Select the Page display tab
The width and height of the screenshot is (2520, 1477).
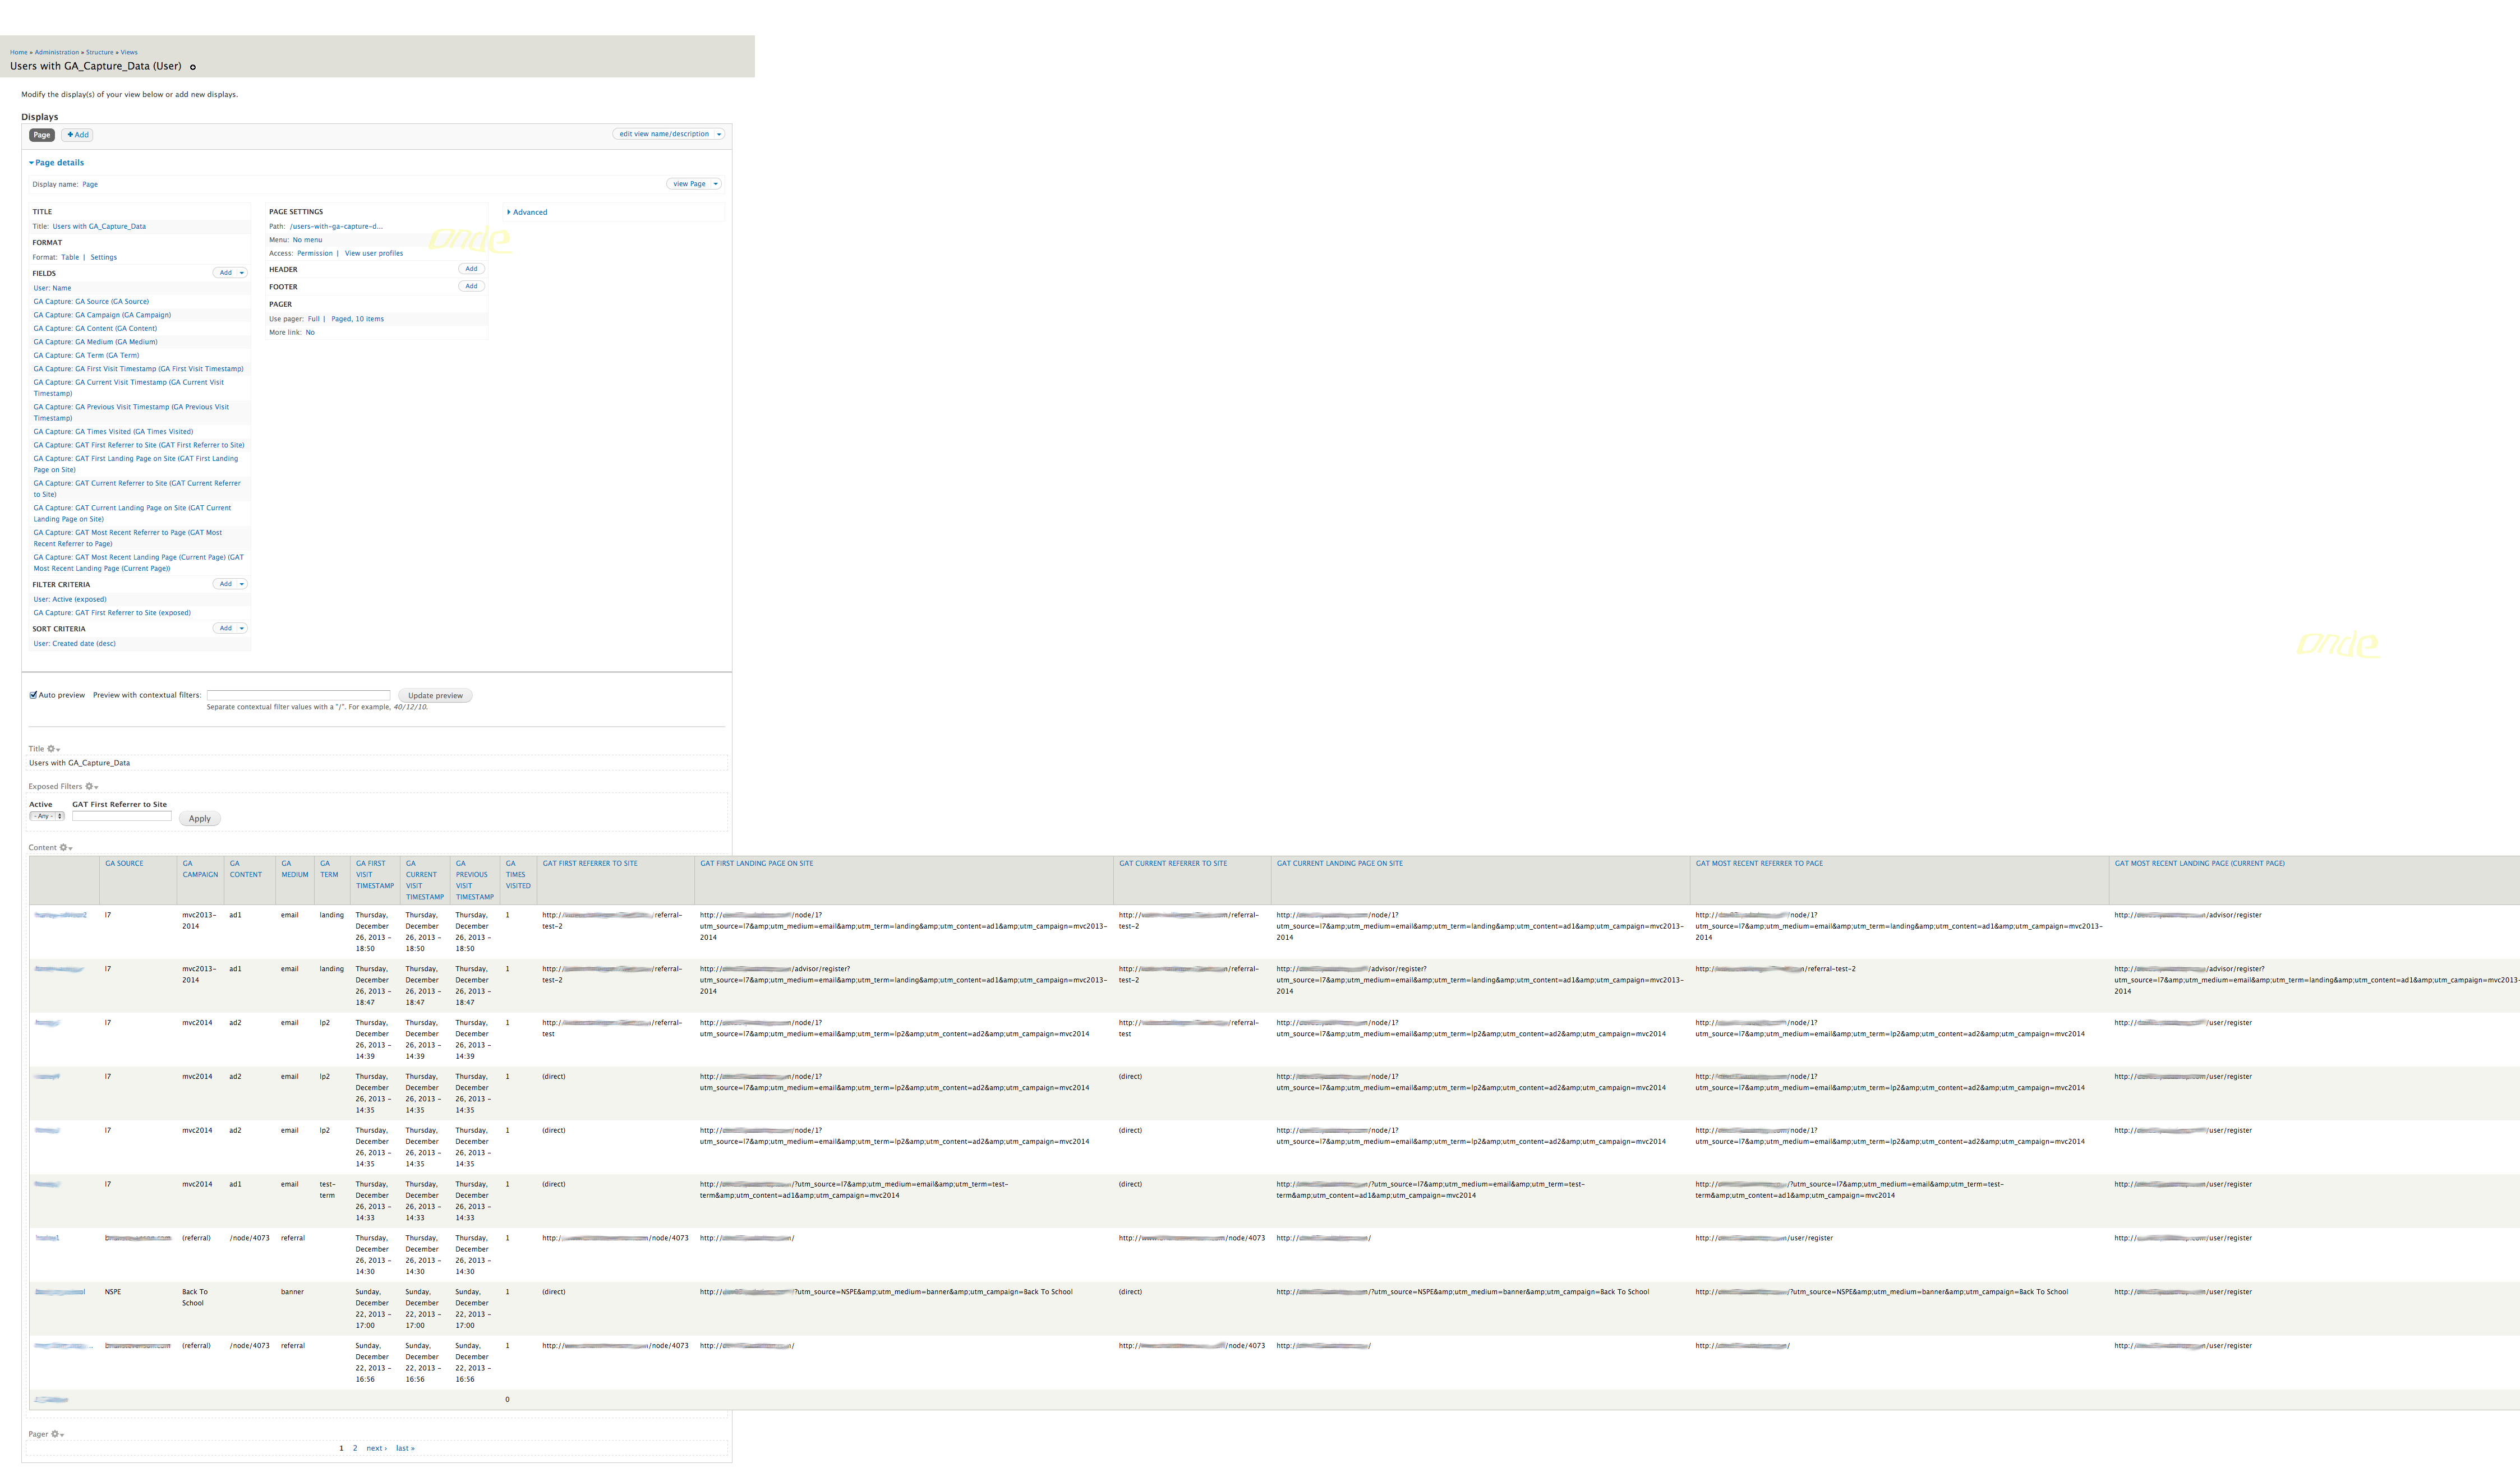coord(42,135)
